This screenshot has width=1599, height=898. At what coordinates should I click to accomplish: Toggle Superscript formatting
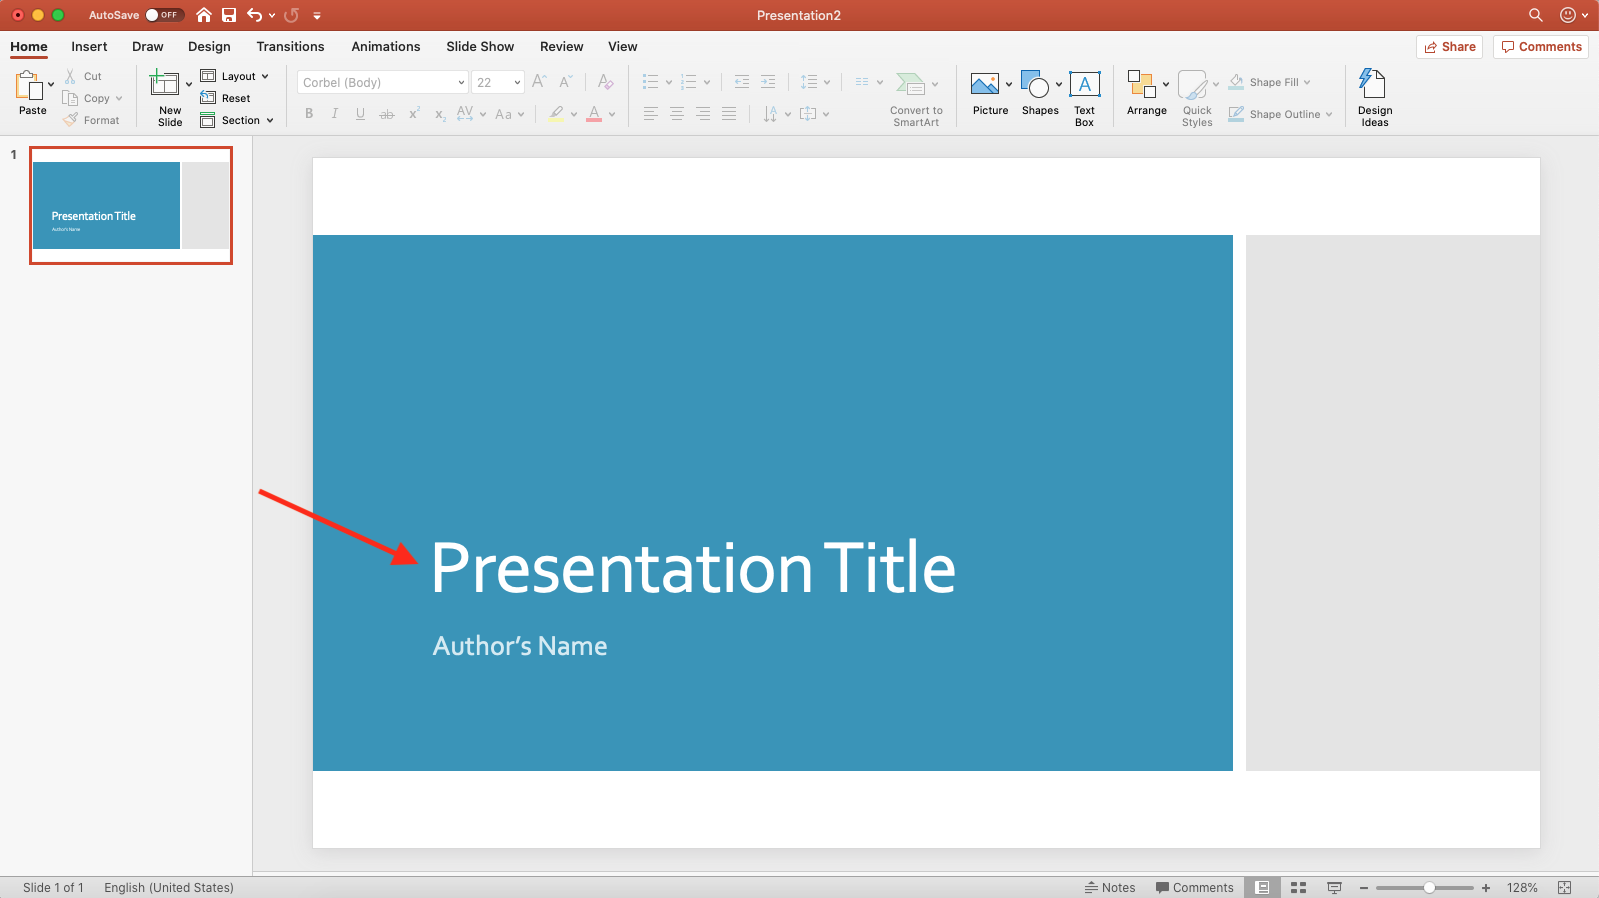pyautogui.click(x=414, y=114)
